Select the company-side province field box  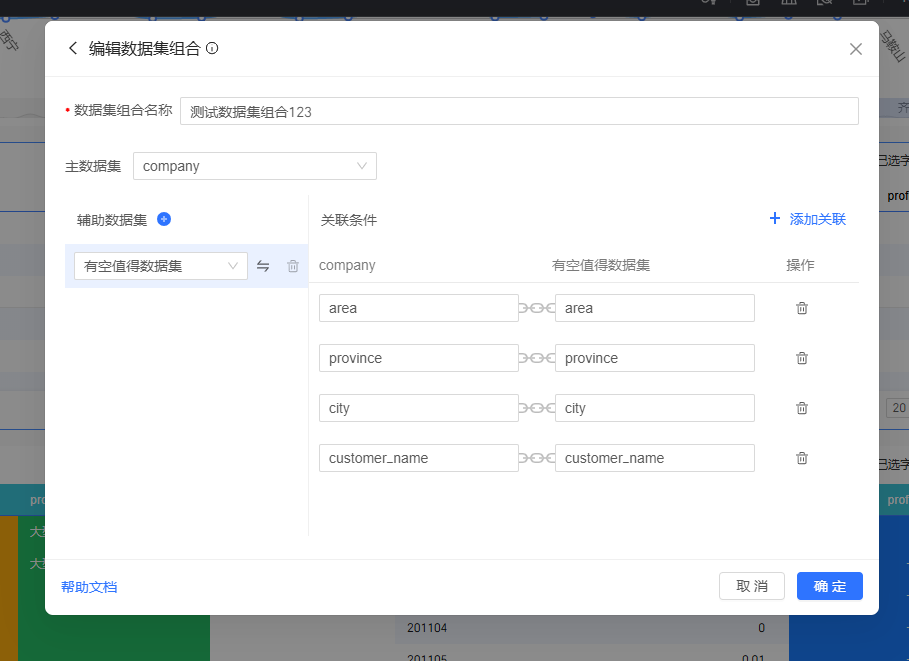[418, 358]
